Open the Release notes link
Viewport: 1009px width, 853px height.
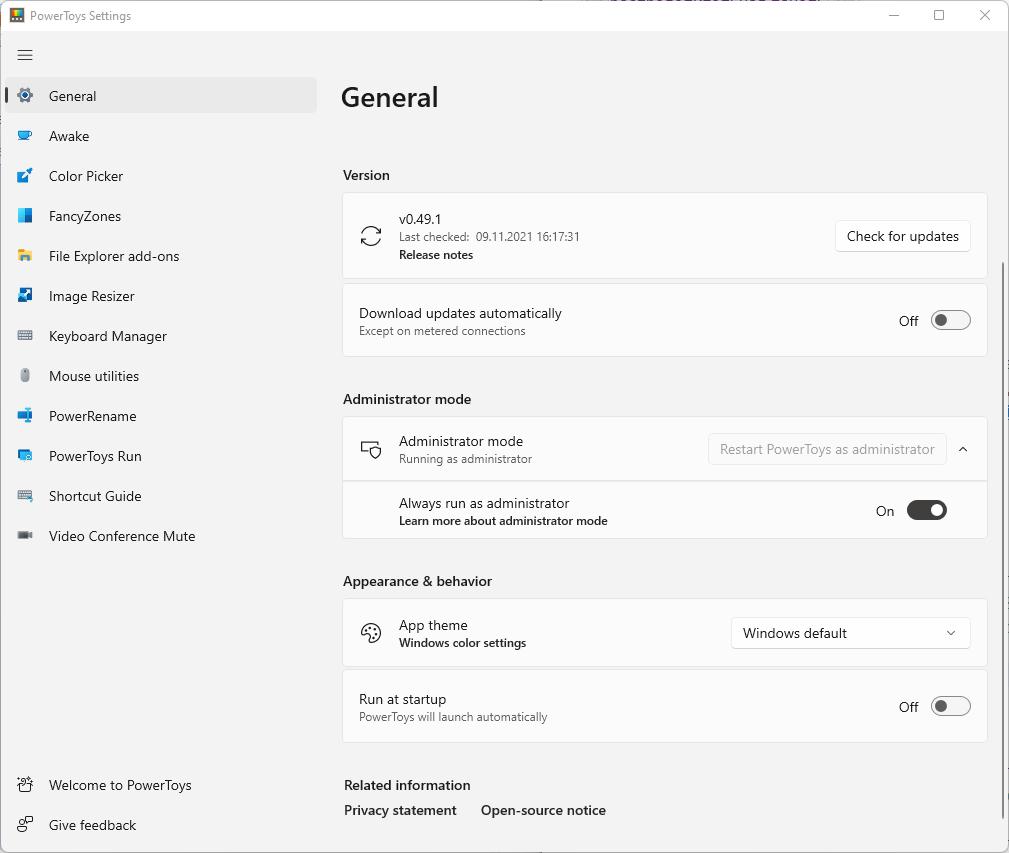(436, 255)
